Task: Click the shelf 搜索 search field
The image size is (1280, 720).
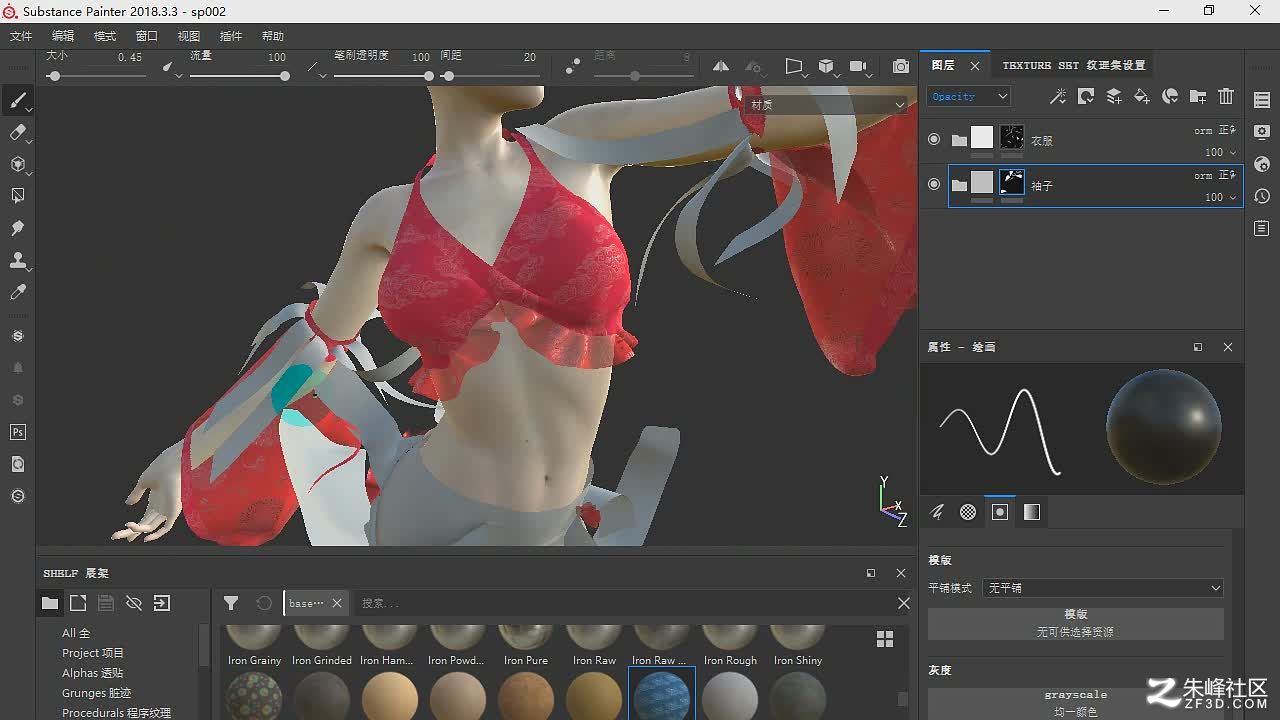Action: [623, 603]
